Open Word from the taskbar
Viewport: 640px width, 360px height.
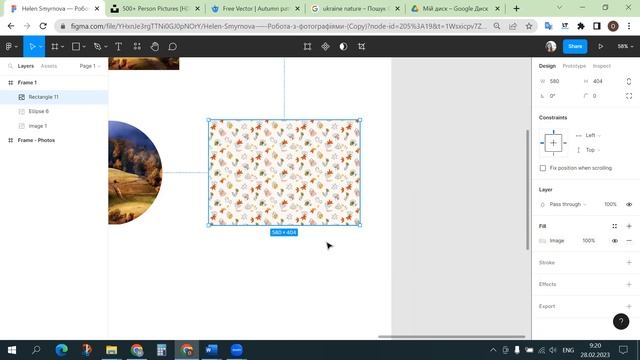211,350
